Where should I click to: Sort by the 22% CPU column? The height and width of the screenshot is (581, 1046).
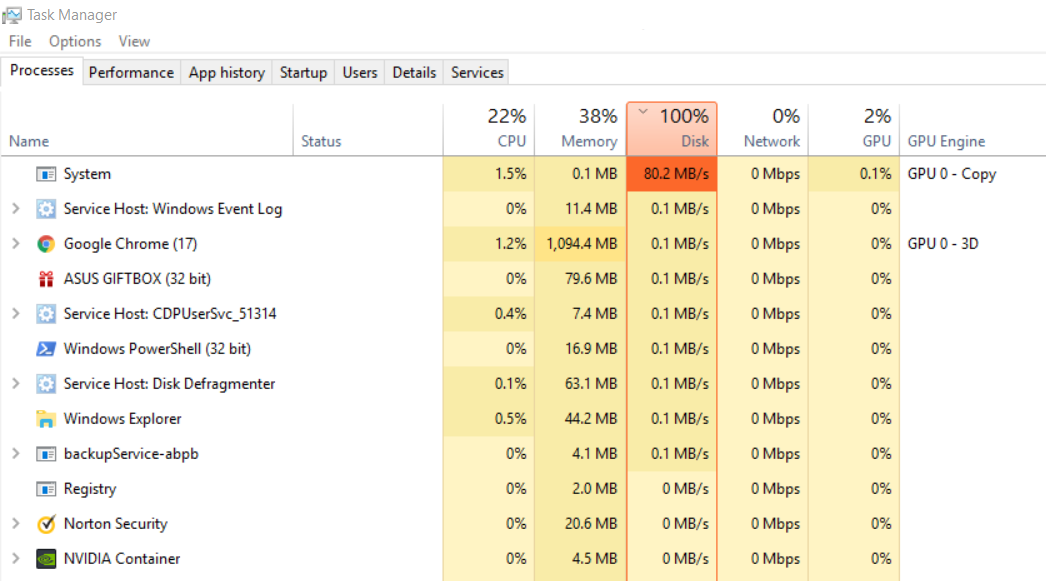click(x=488, y=129)
